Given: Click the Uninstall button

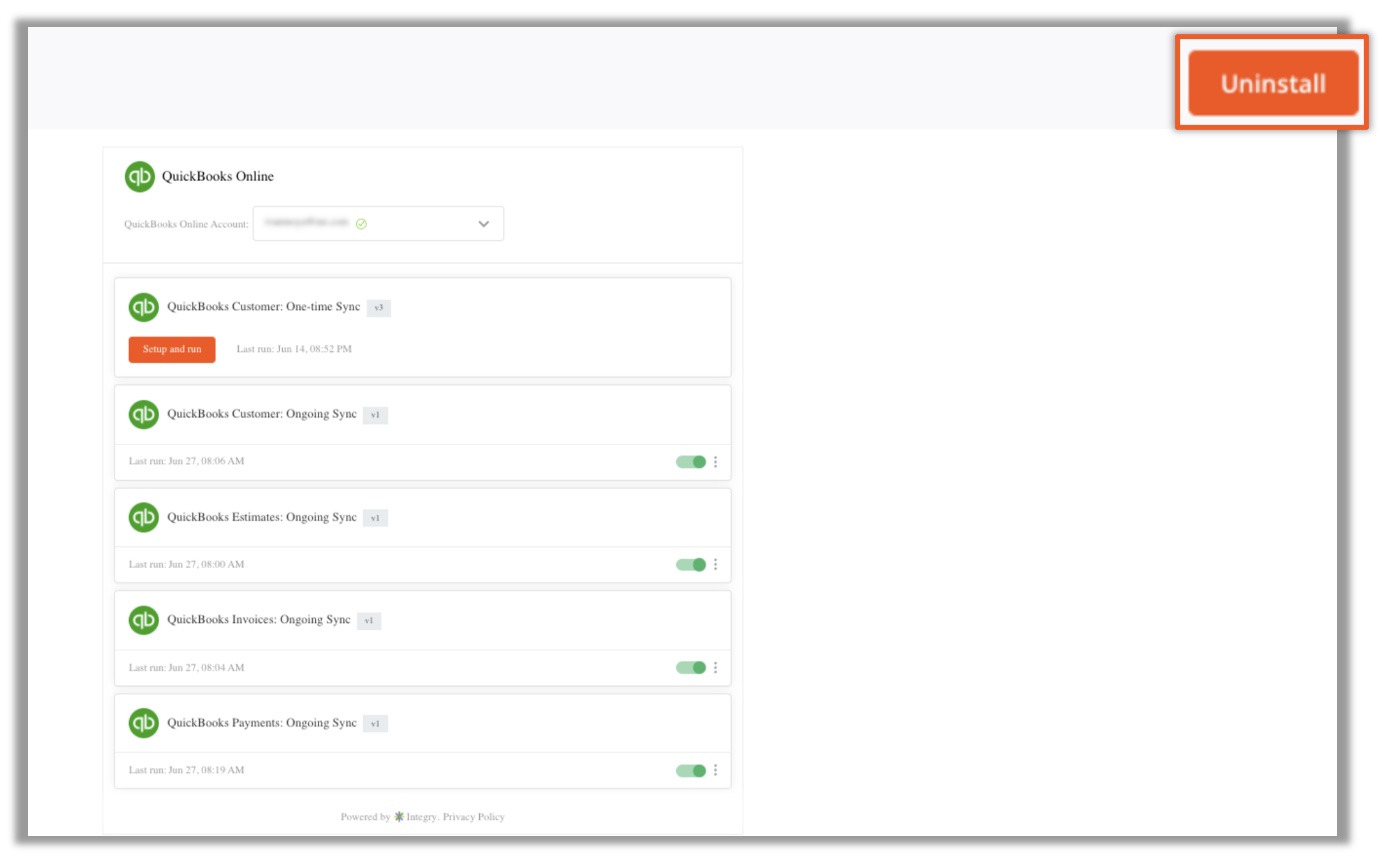Looking at the screenshot, I should (1272, 84).
